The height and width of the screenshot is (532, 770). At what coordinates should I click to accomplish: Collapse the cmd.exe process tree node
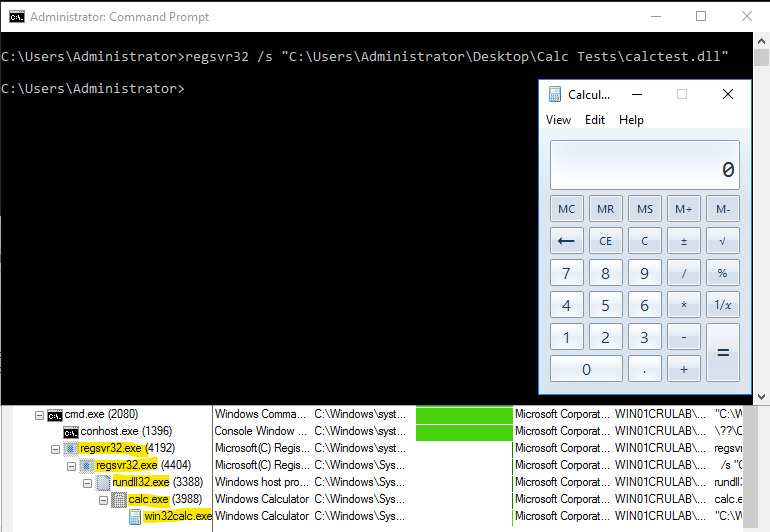[38, 415]
